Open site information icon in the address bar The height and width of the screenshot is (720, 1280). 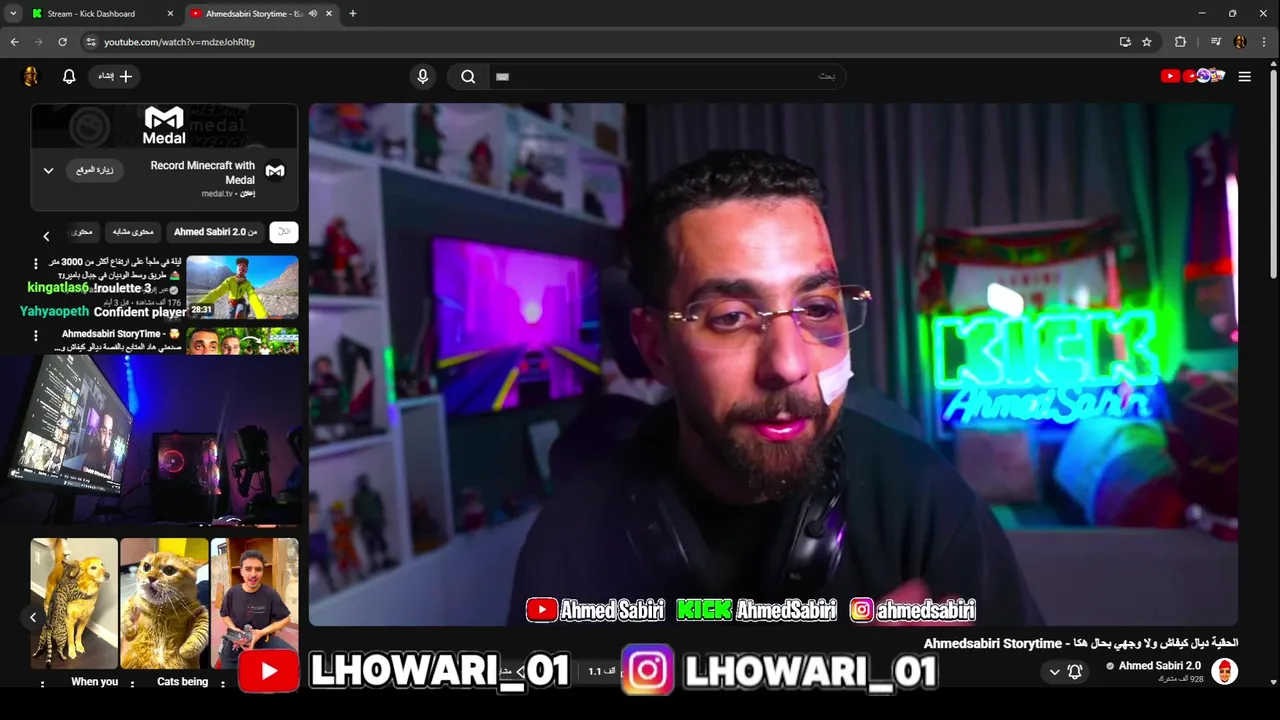click(91, 42)
